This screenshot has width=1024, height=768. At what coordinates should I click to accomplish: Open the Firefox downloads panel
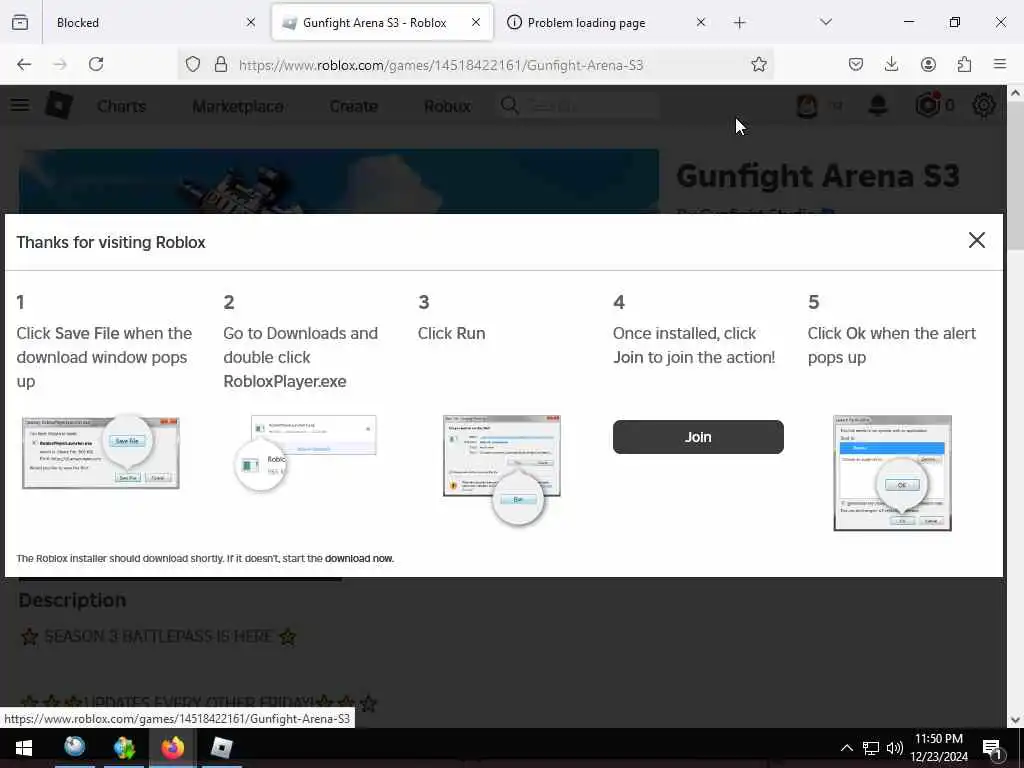[891, 64]
